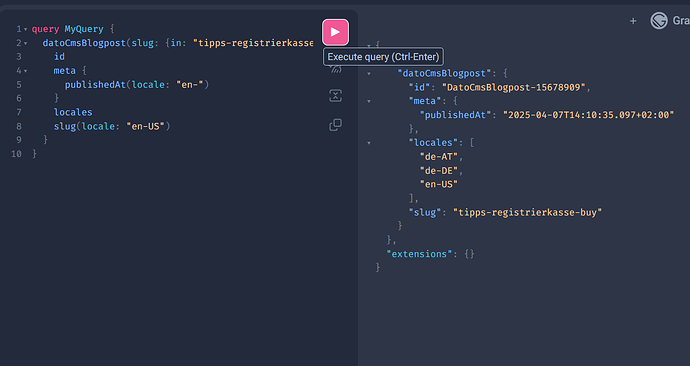Click the line number 10 in the gutter
Viewport: 690px width, 366px height.
click(16, 154)
